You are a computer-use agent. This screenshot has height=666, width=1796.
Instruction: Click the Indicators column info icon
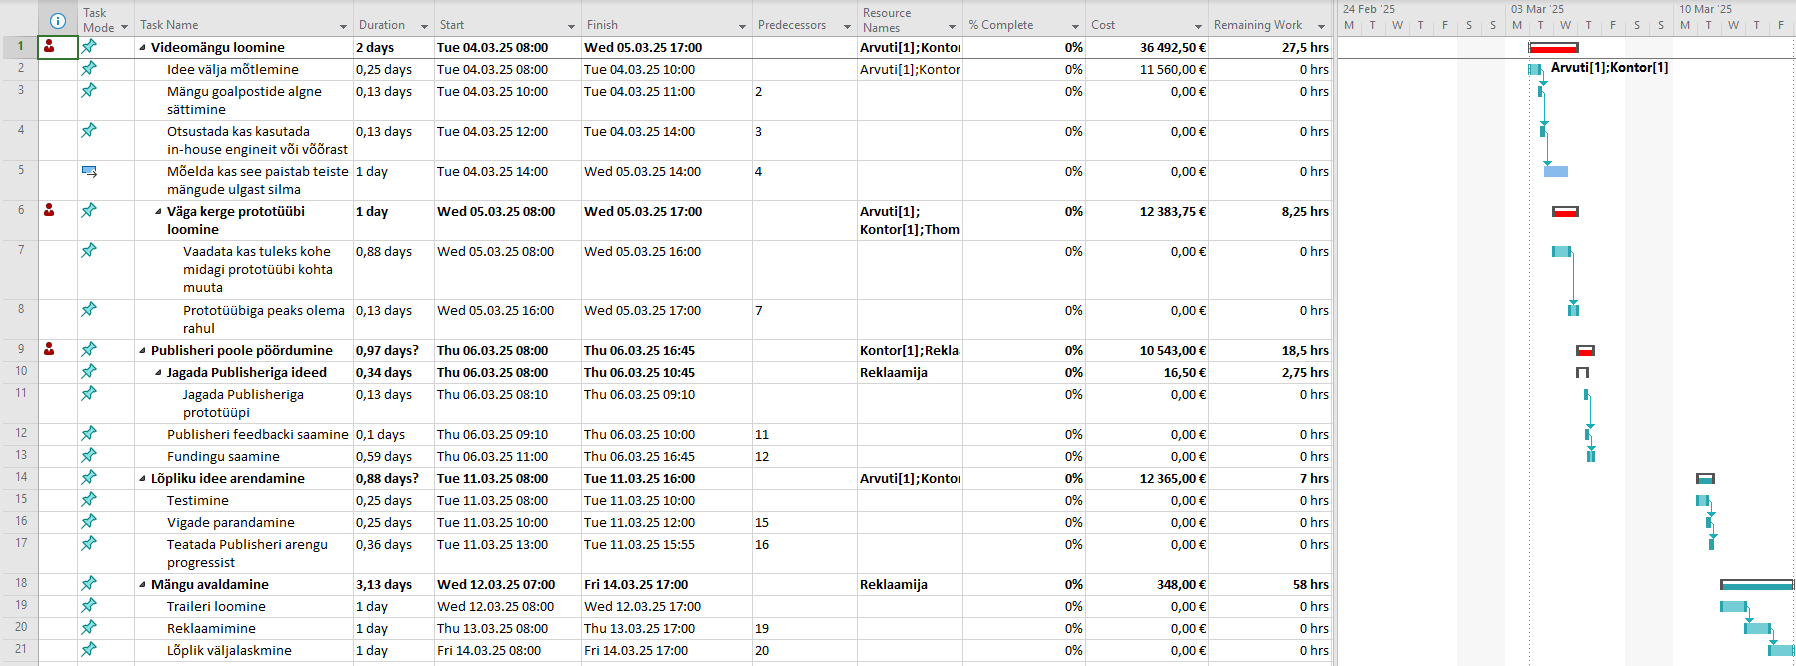click(57, 21)
